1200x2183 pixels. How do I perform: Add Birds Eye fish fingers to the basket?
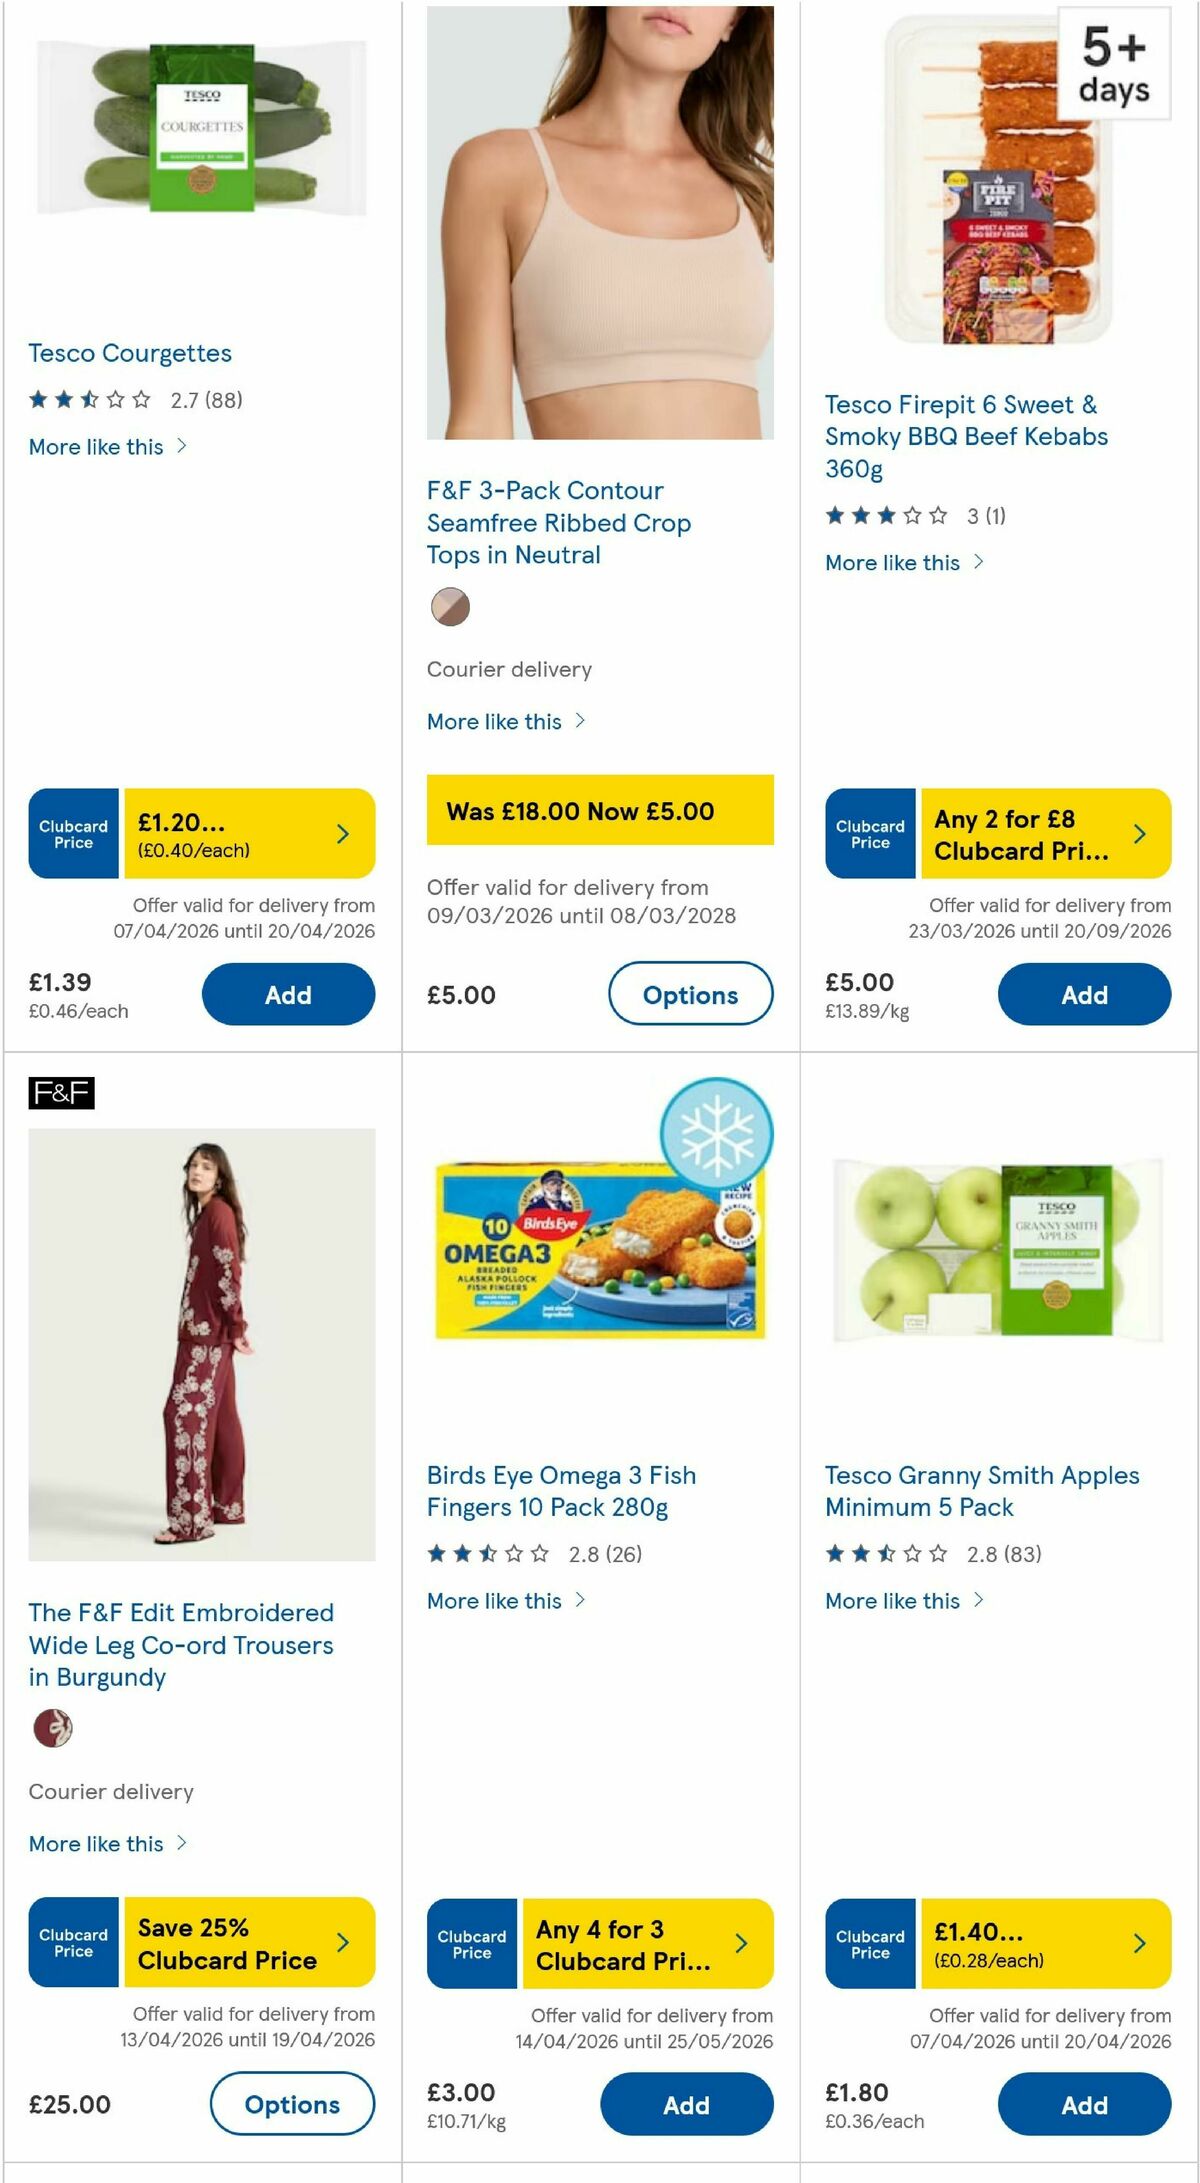tap(686, 2104)
